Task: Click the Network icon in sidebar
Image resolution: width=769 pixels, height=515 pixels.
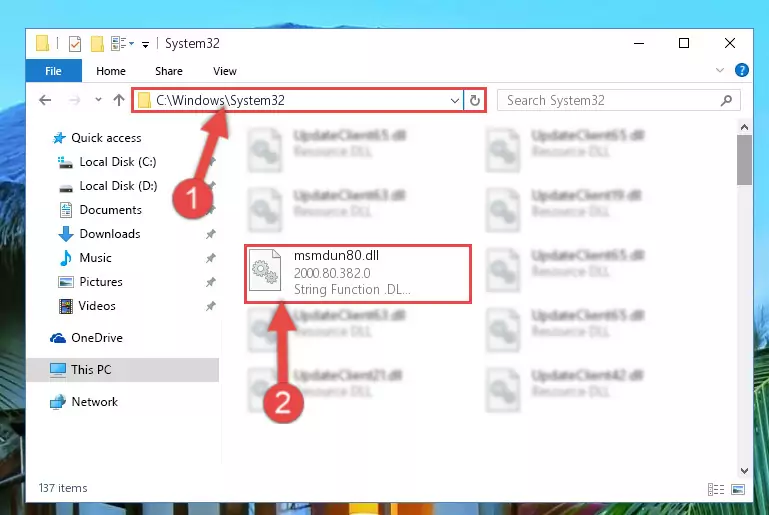Action: 57,402
